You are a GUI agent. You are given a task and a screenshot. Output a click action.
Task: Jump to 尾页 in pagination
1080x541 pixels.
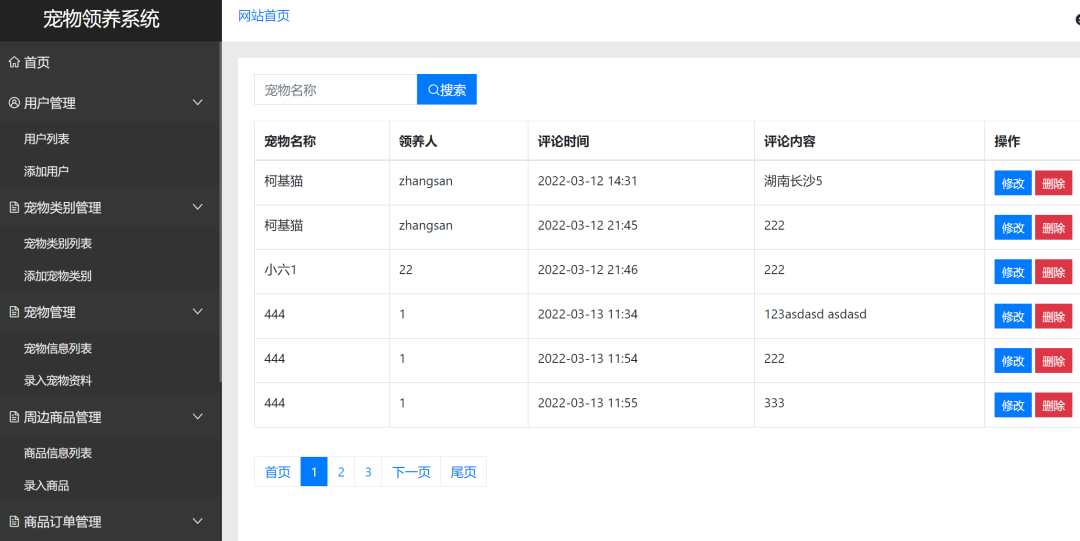click(x=464, y=471)
